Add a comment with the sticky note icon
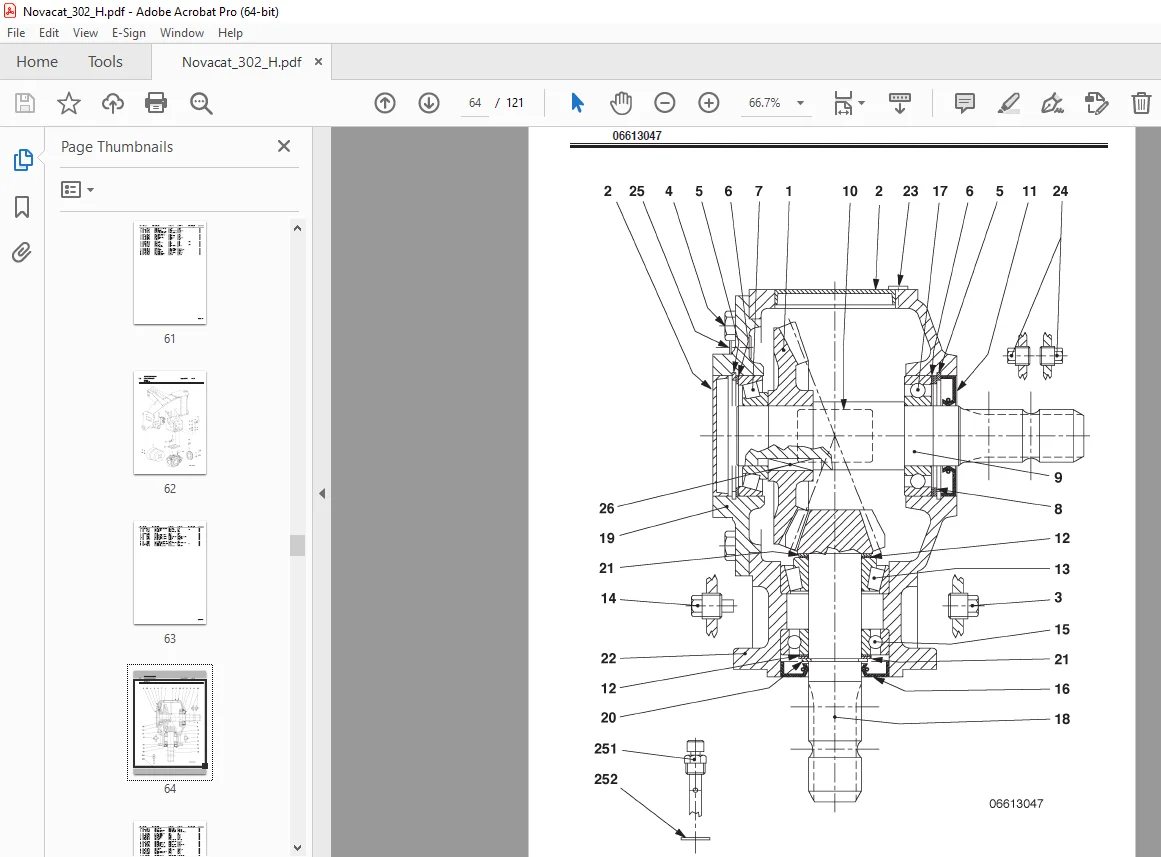 pyautogui.click(x=964, y=103)
